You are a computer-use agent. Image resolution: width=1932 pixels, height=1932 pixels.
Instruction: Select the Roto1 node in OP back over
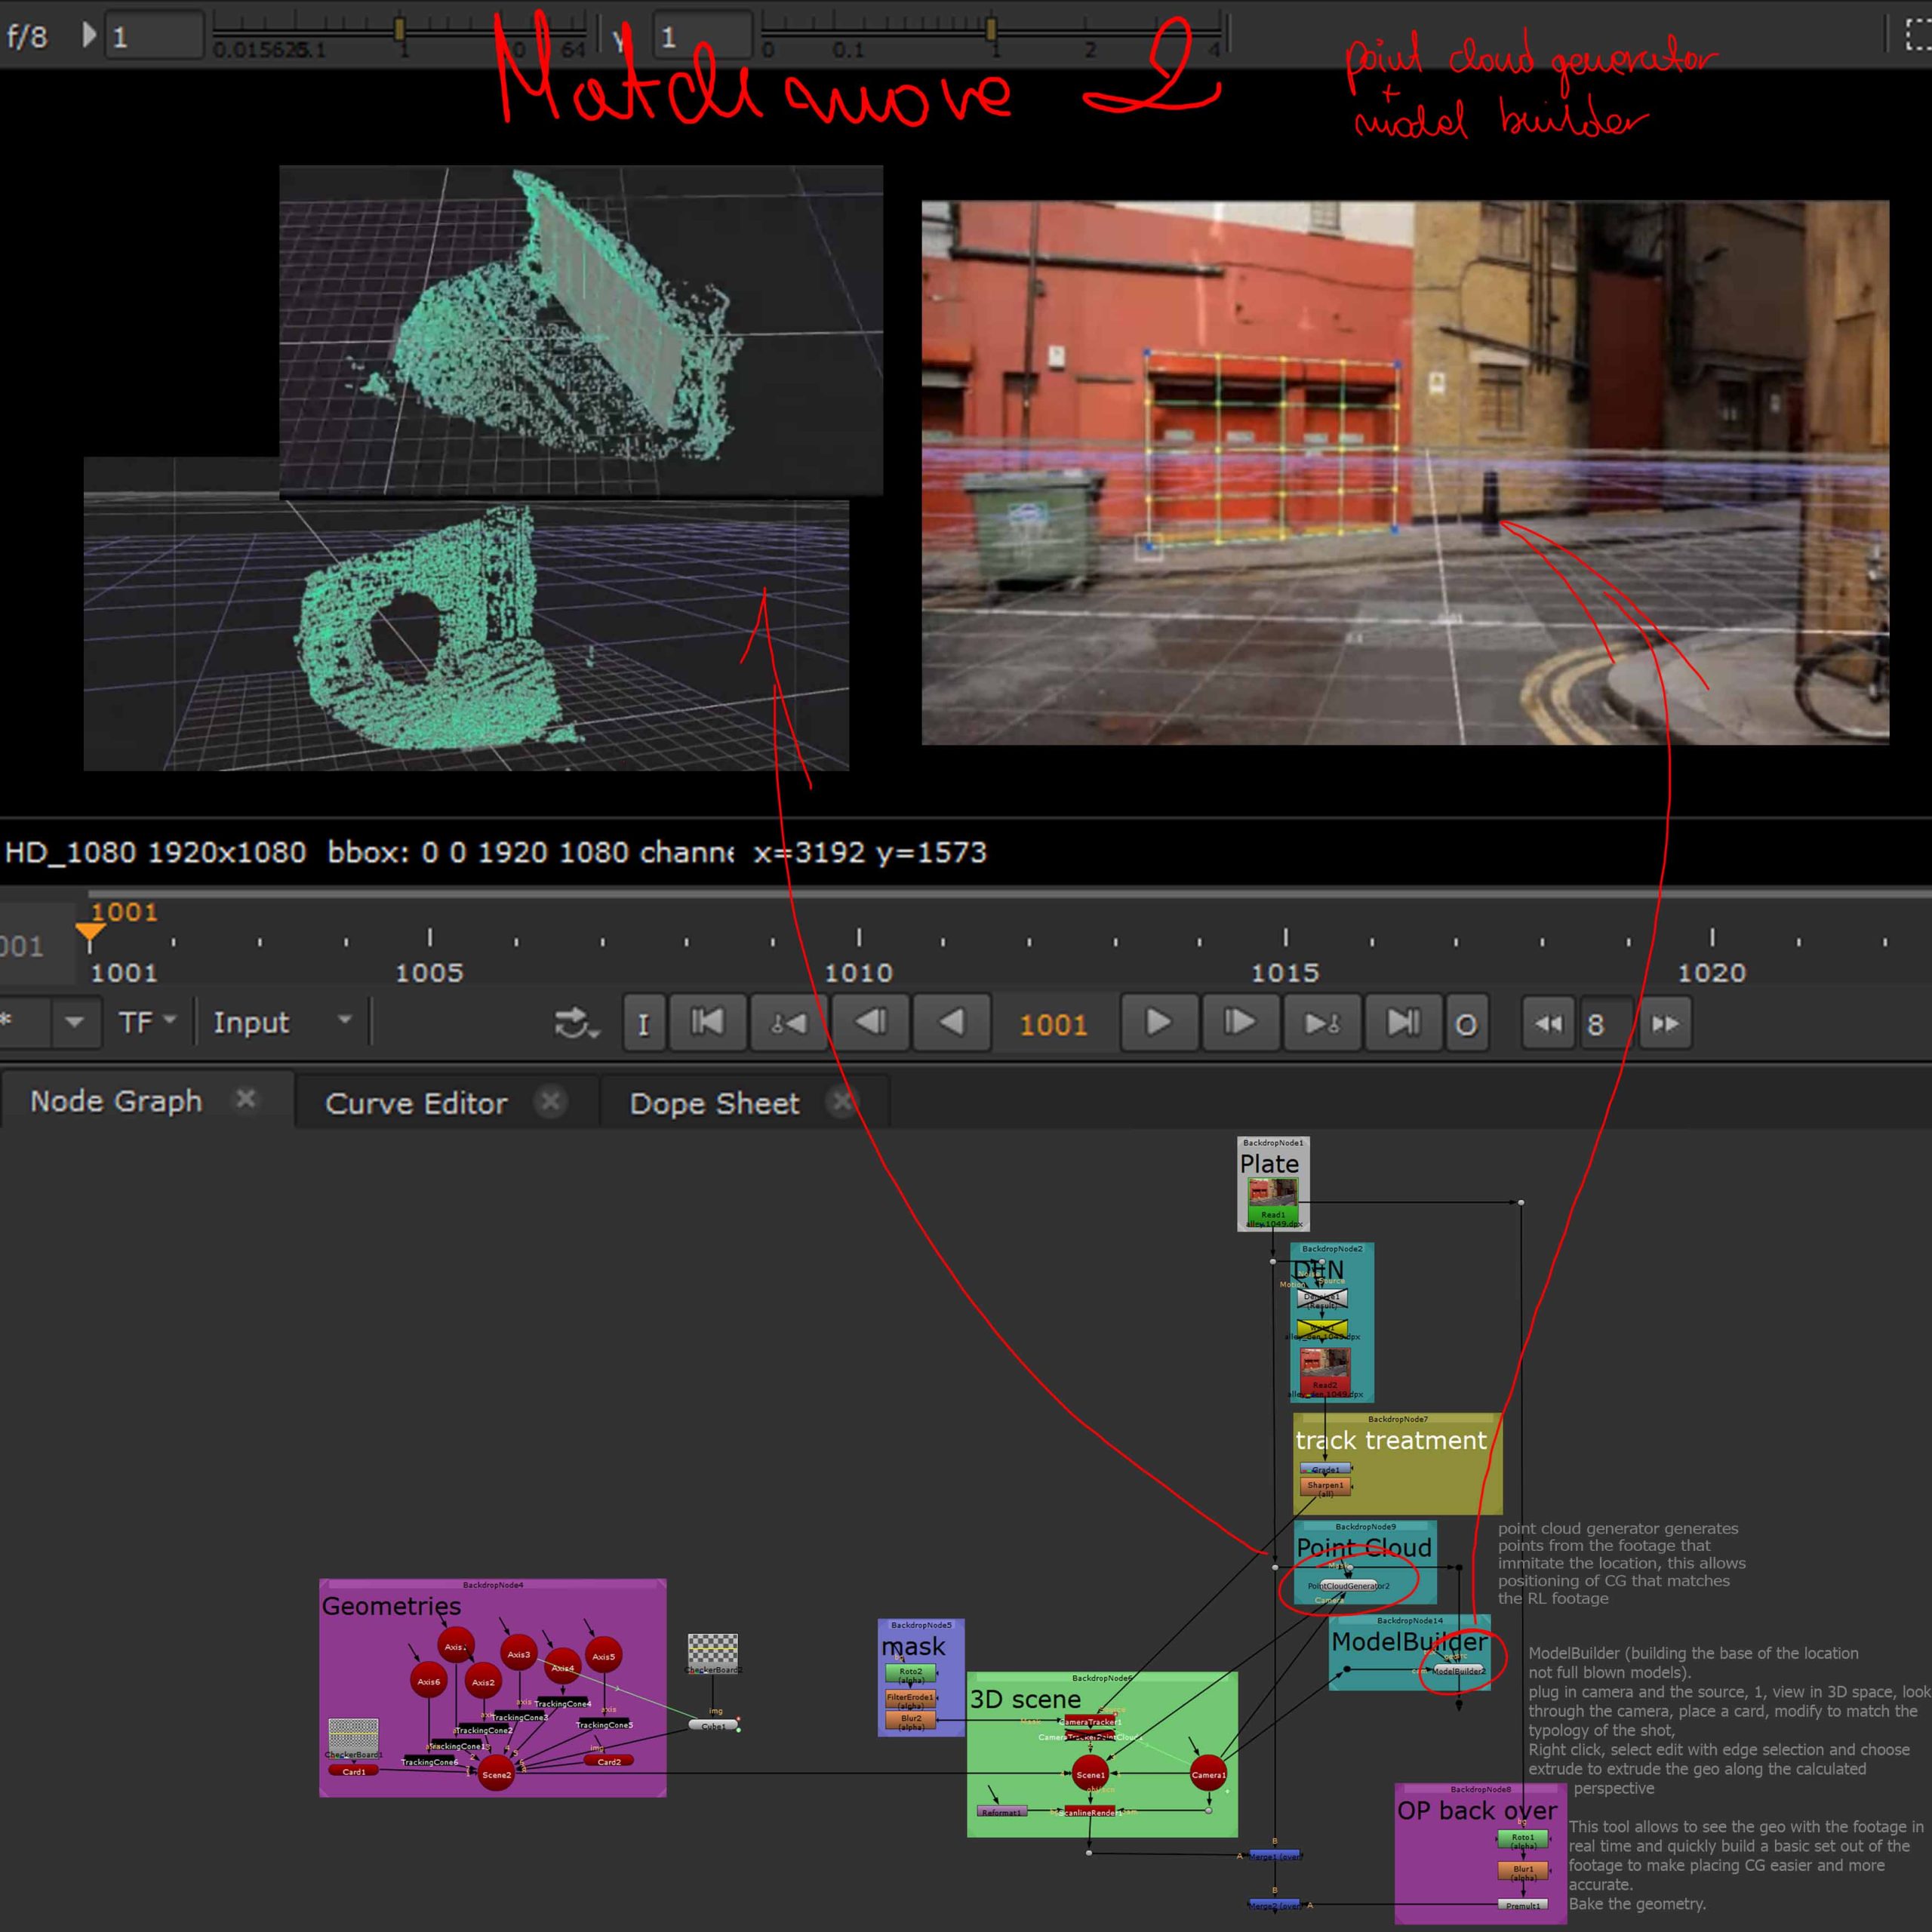[1522, 1839]
